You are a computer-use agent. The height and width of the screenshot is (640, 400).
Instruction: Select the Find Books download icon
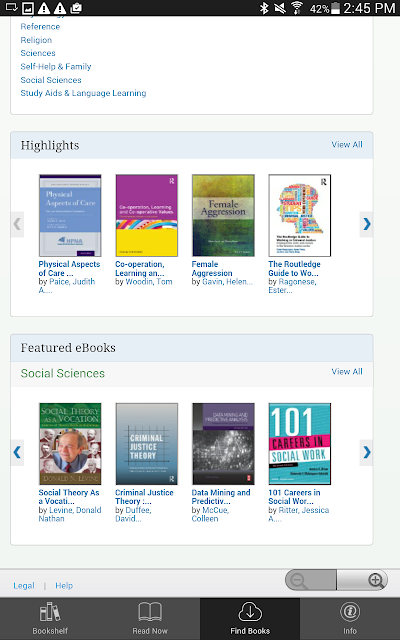tap(250, 612)
